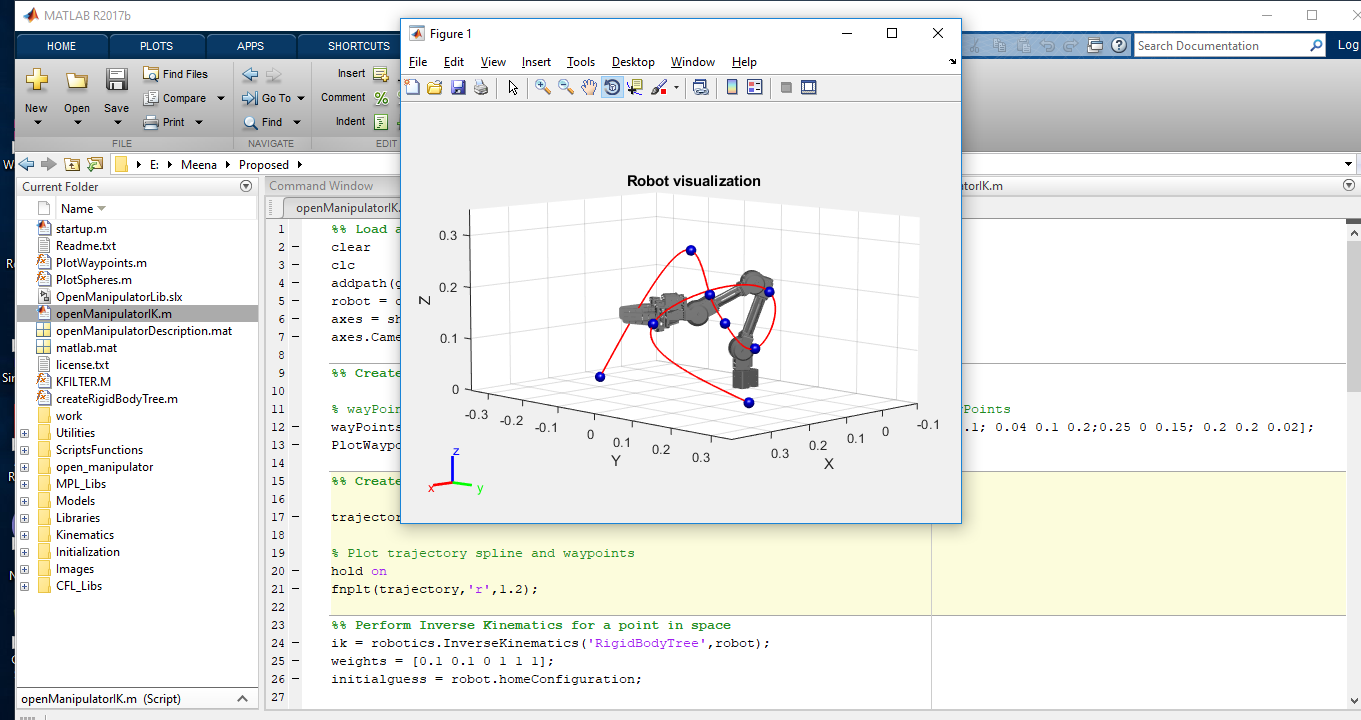Activate the Data Cursor tool
Screen dimensions: 1361x720
click(x=634, y=87)
